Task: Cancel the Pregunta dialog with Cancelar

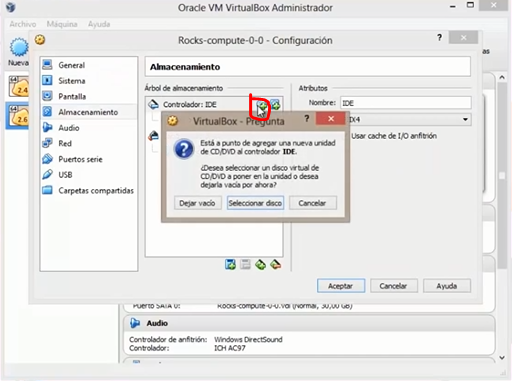Action: [312, 203]
